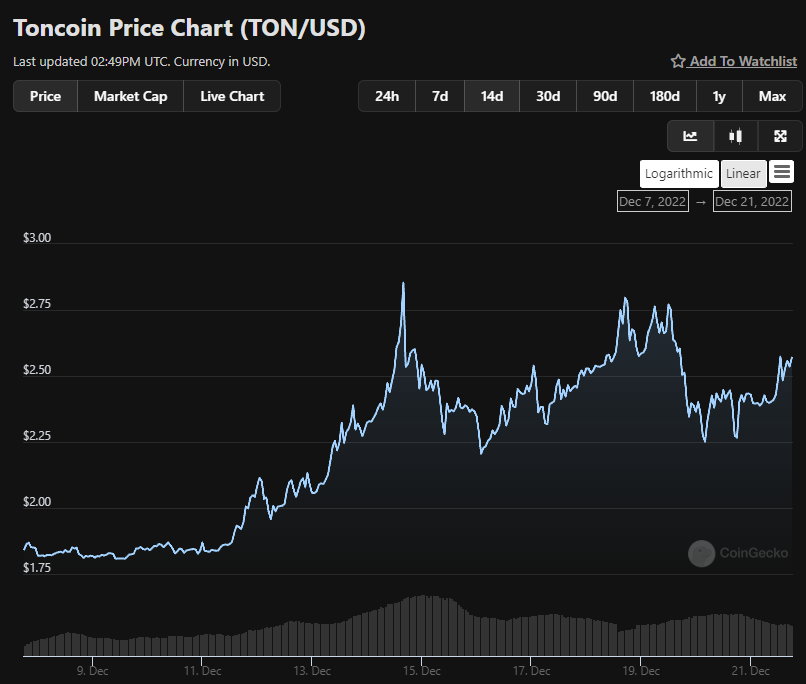Viewport: 806px width, 684px height.
Task: Click the Toncoin Price Chart heading
Action: [189, 28]
